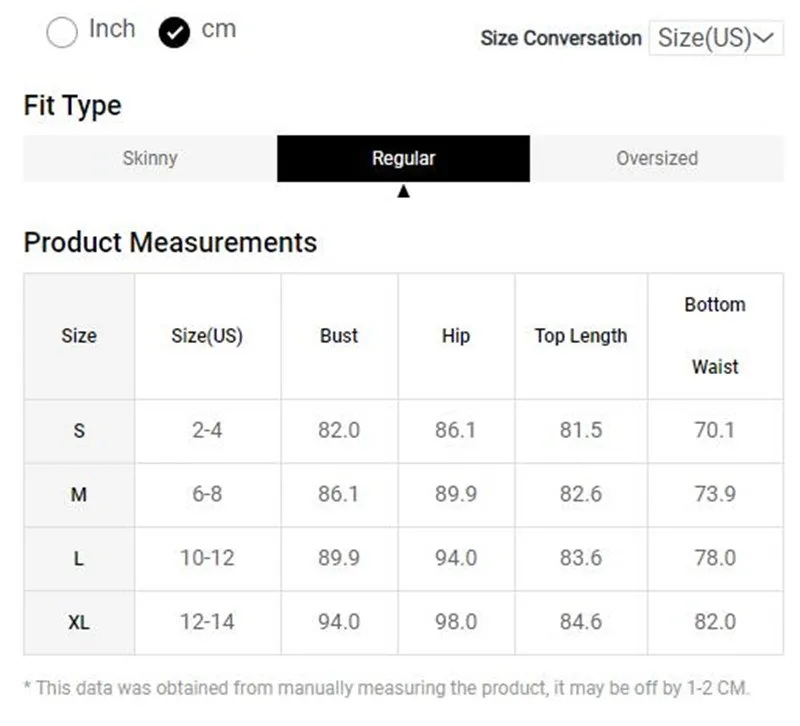
Task: Click the Bust column header
Action: (339, 336)
